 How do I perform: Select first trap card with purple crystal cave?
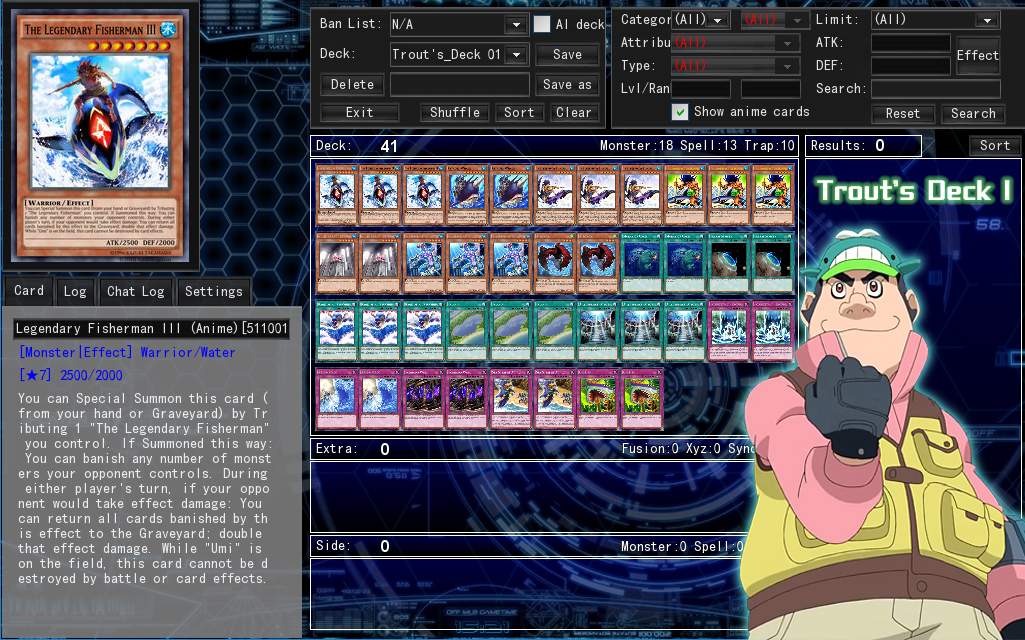coord(424,399)
